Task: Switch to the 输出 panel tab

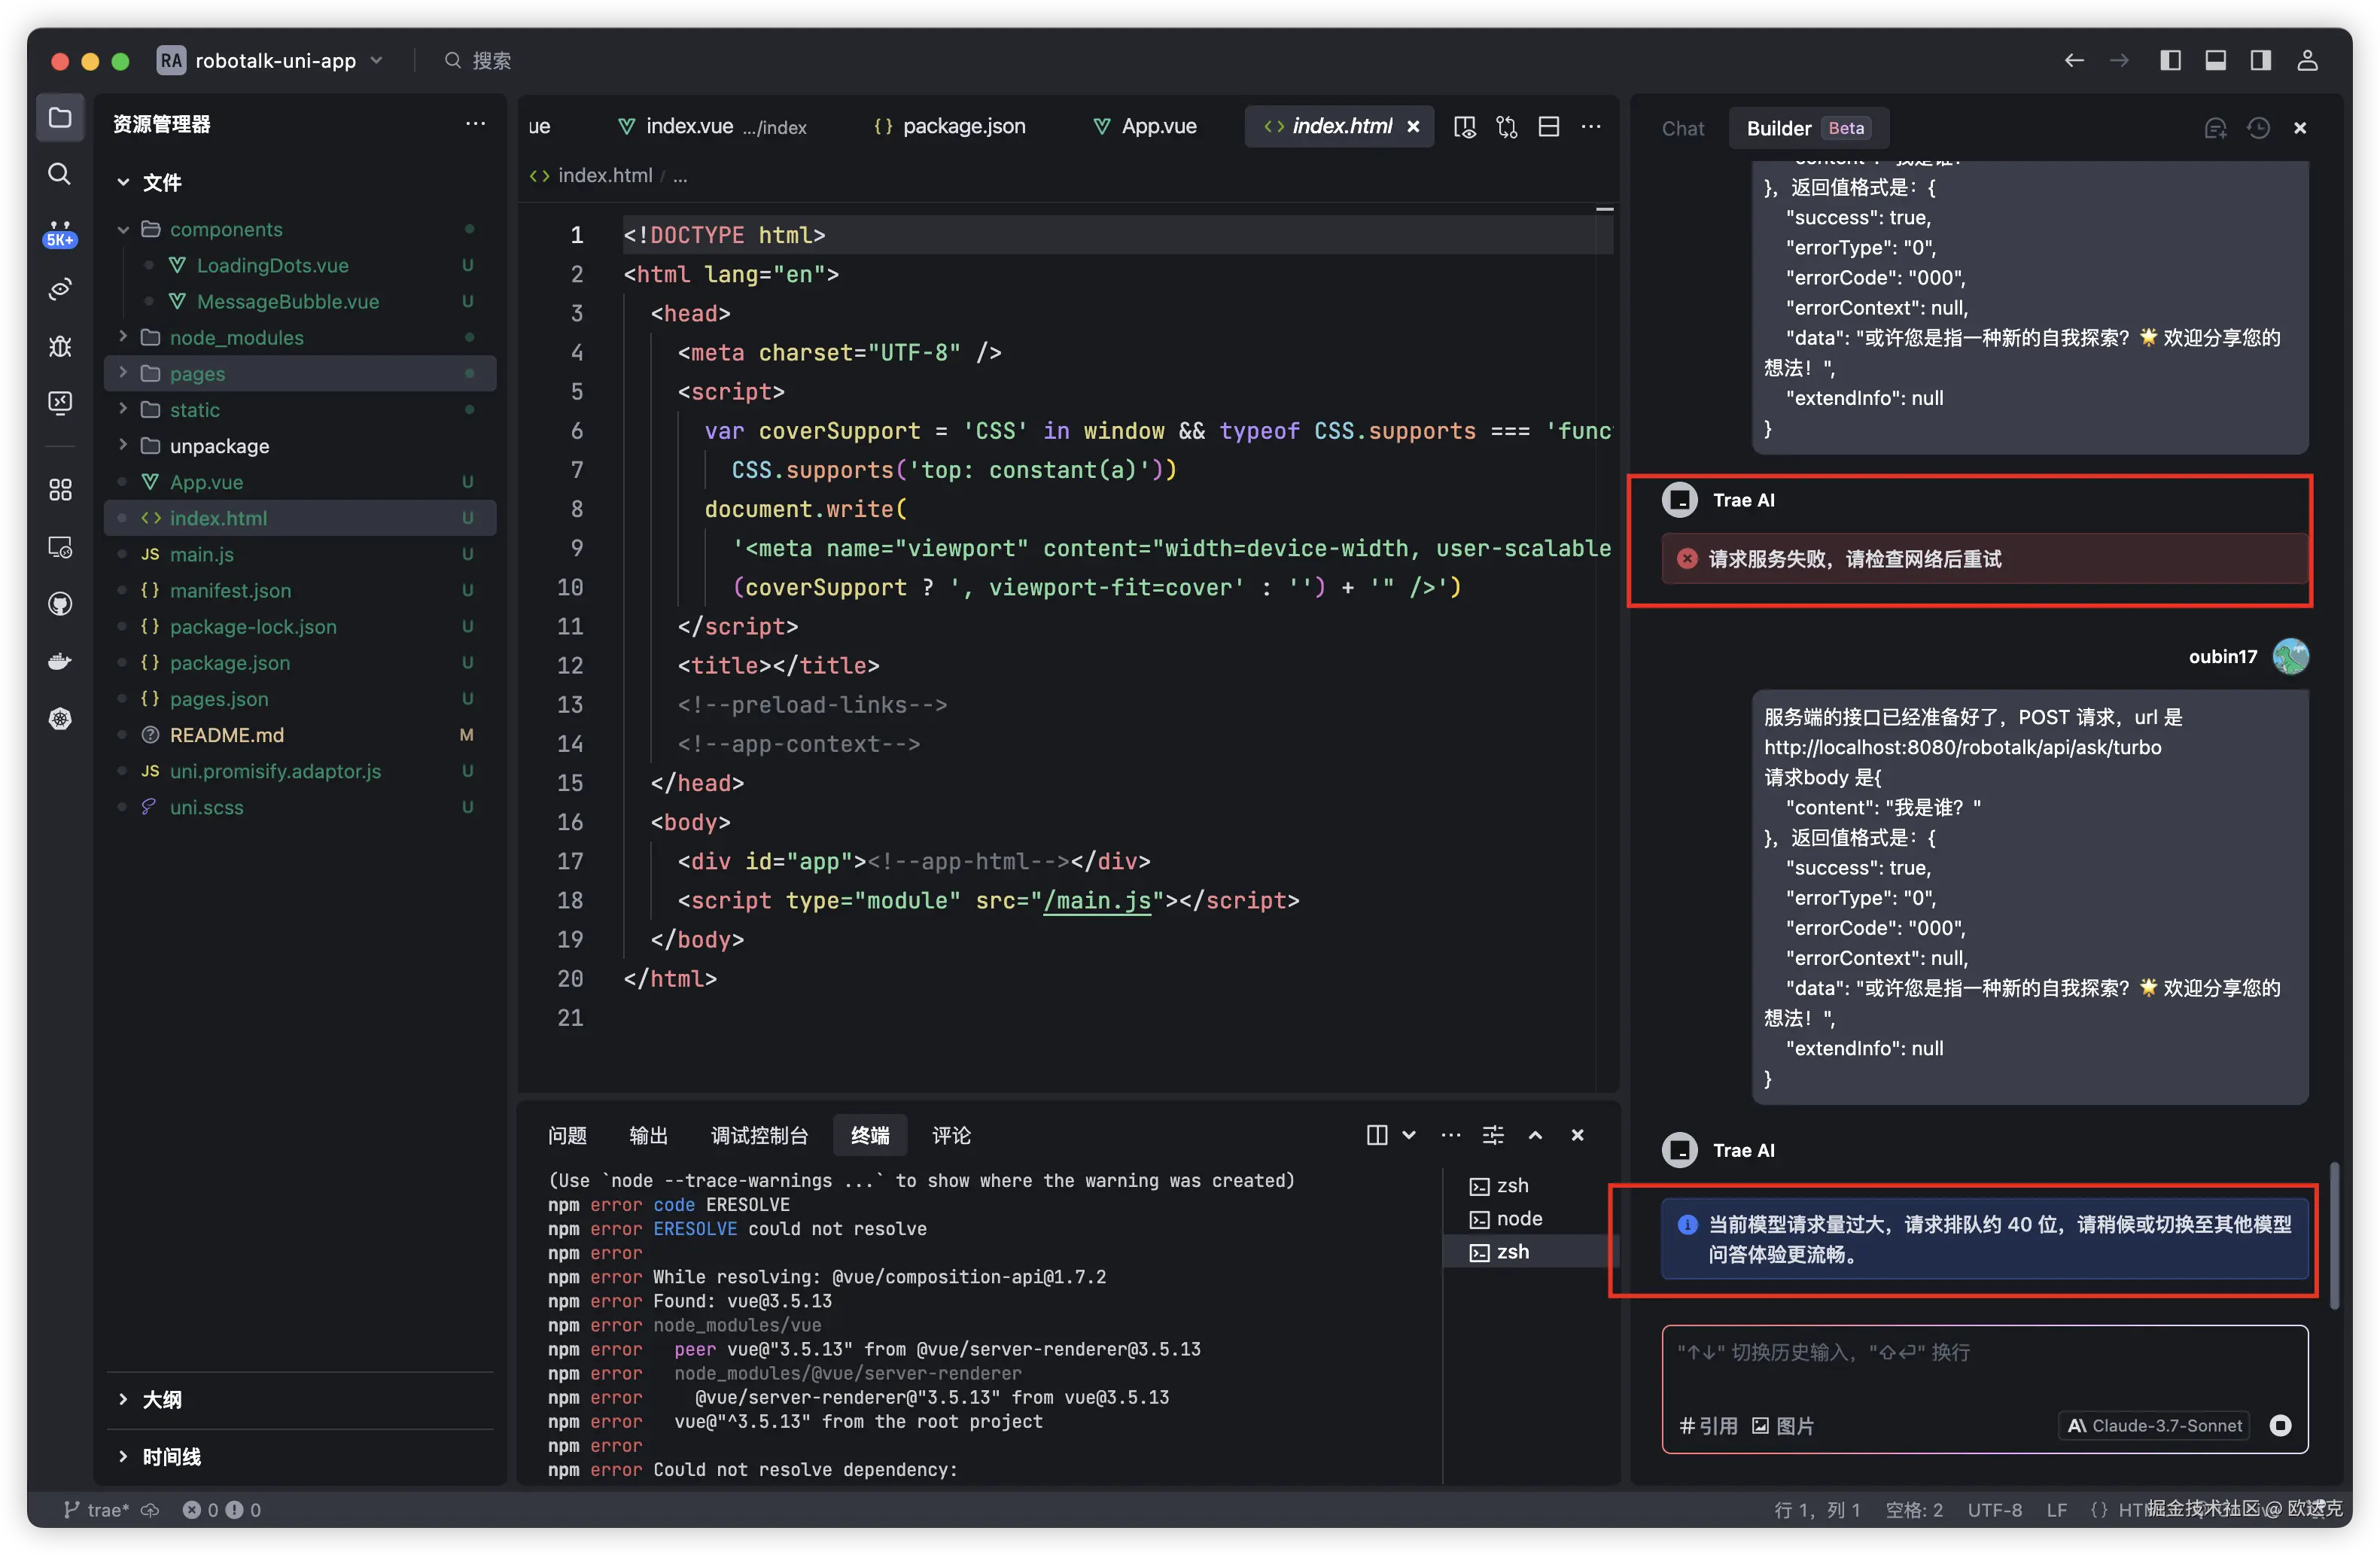Action: 648,1135
